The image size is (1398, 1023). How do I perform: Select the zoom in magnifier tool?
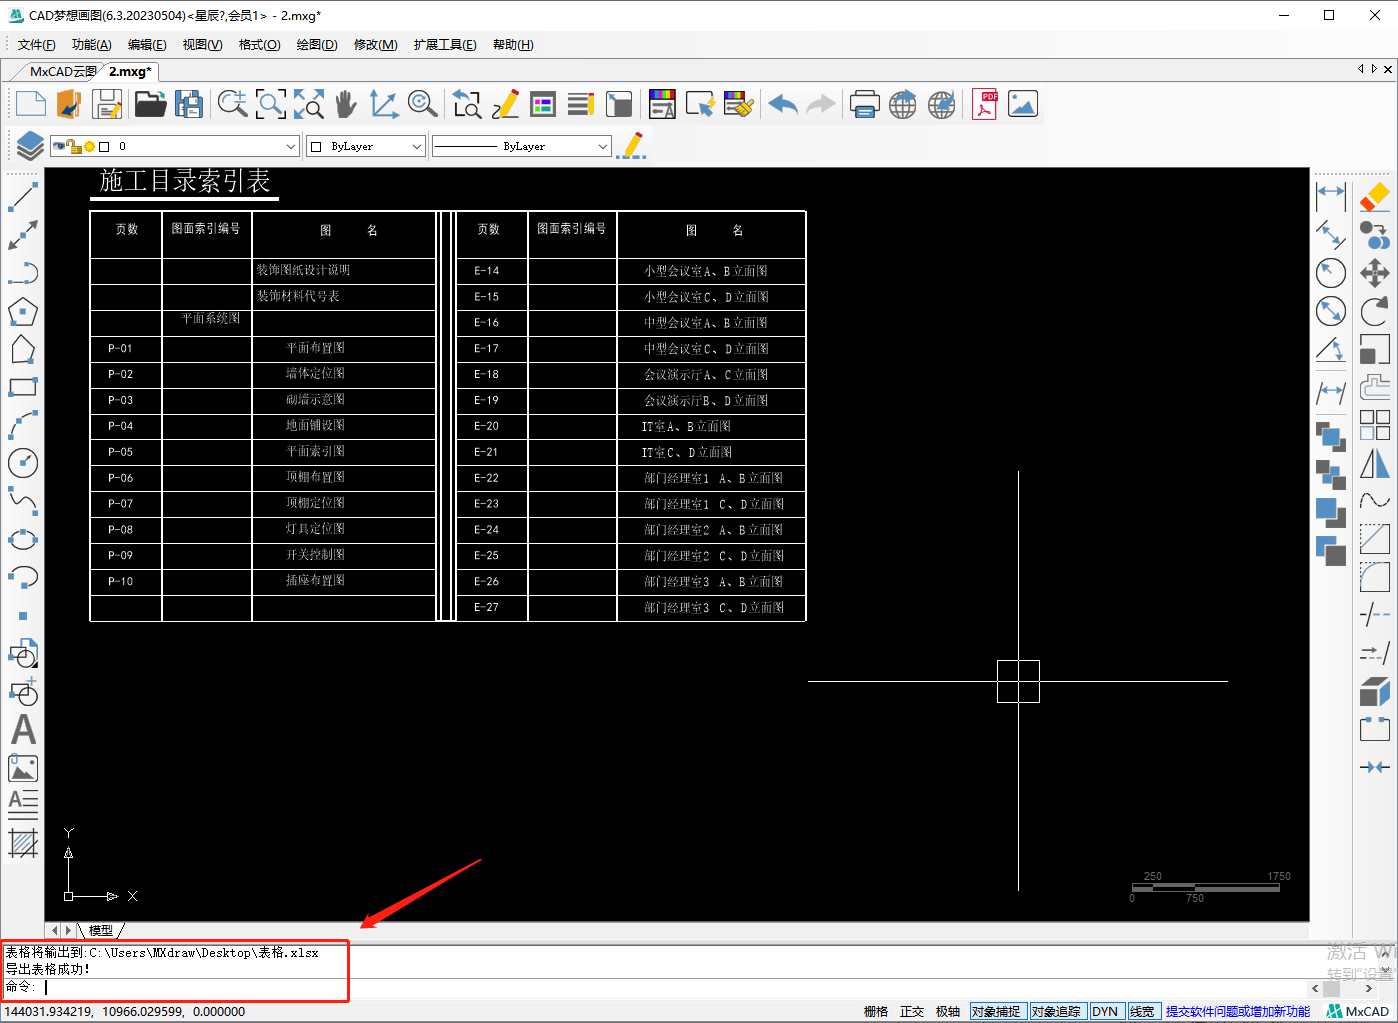(232, 104)
